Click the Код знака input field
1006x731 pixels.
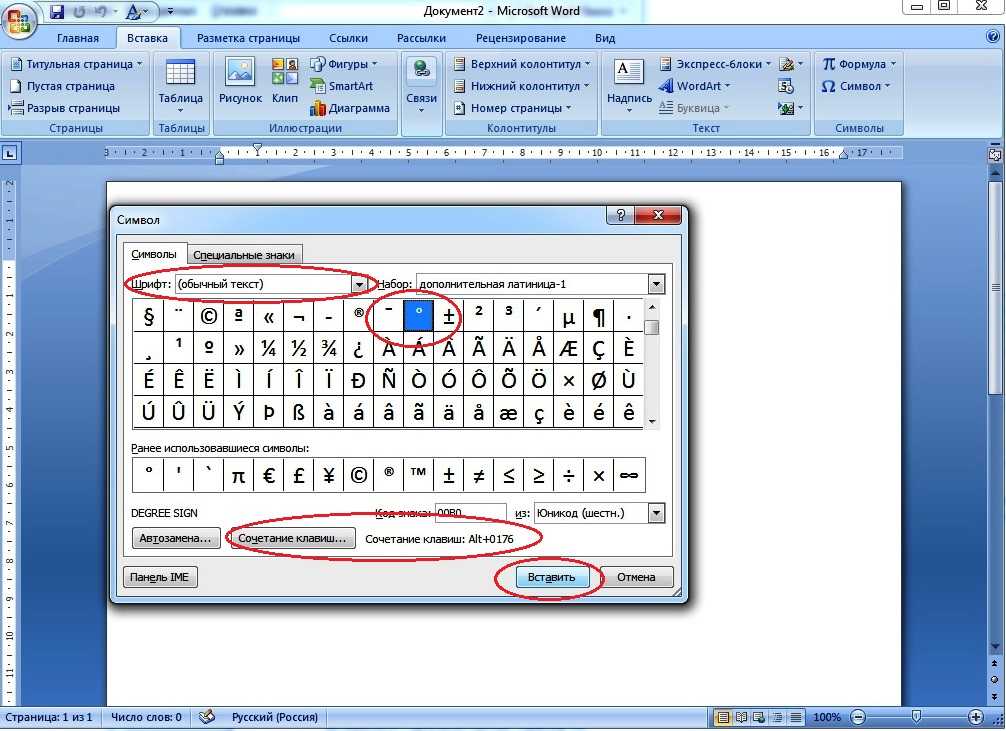(470, 513)
